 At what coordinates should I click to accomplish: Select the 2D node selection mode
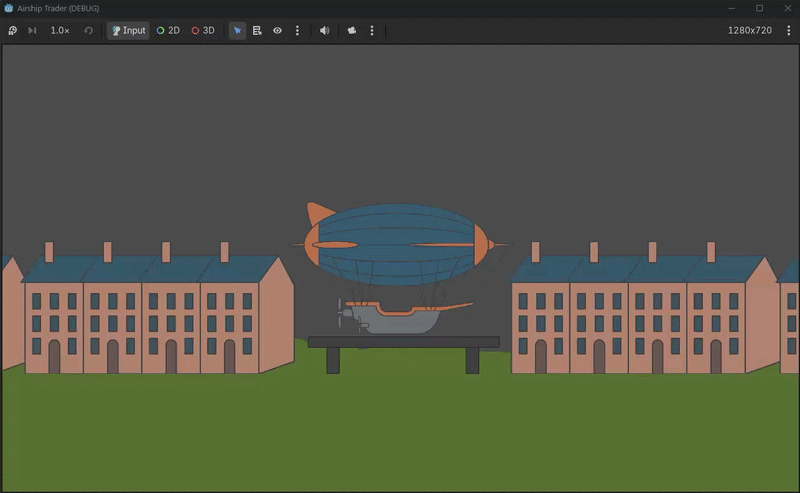(168, 31)
